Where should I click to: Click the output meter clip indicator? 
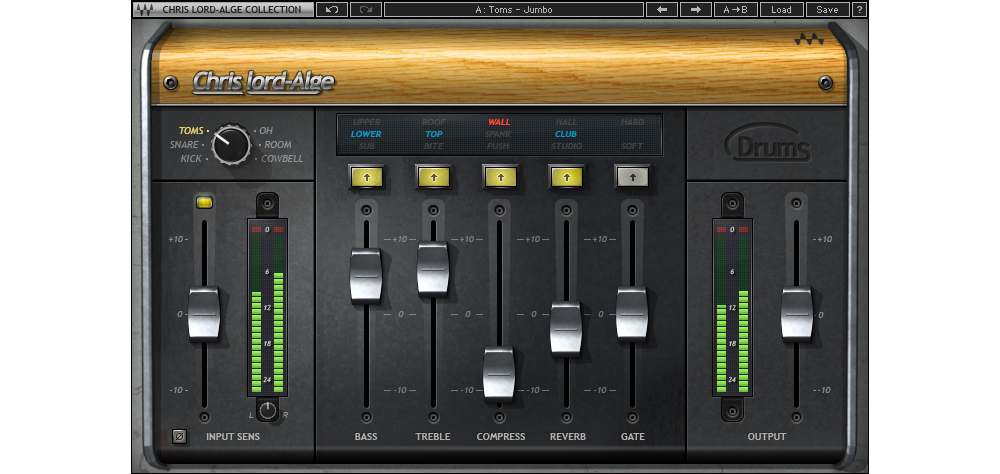(732, 229)
